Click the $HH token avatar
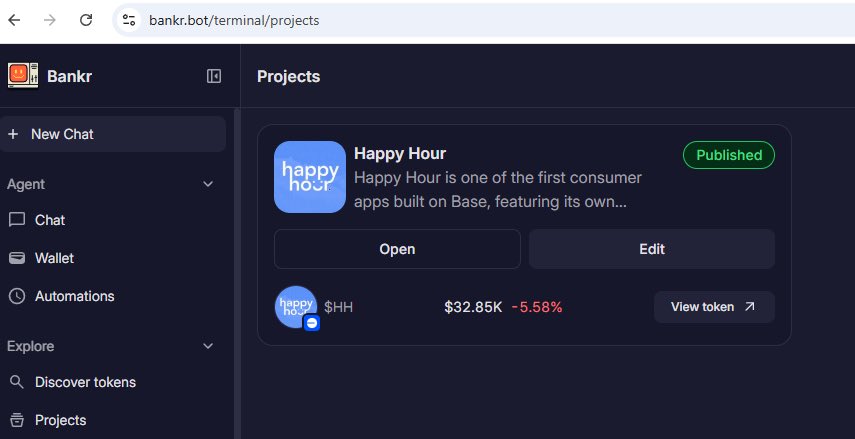This screenshot has height=439, width=855. (296, 308)
